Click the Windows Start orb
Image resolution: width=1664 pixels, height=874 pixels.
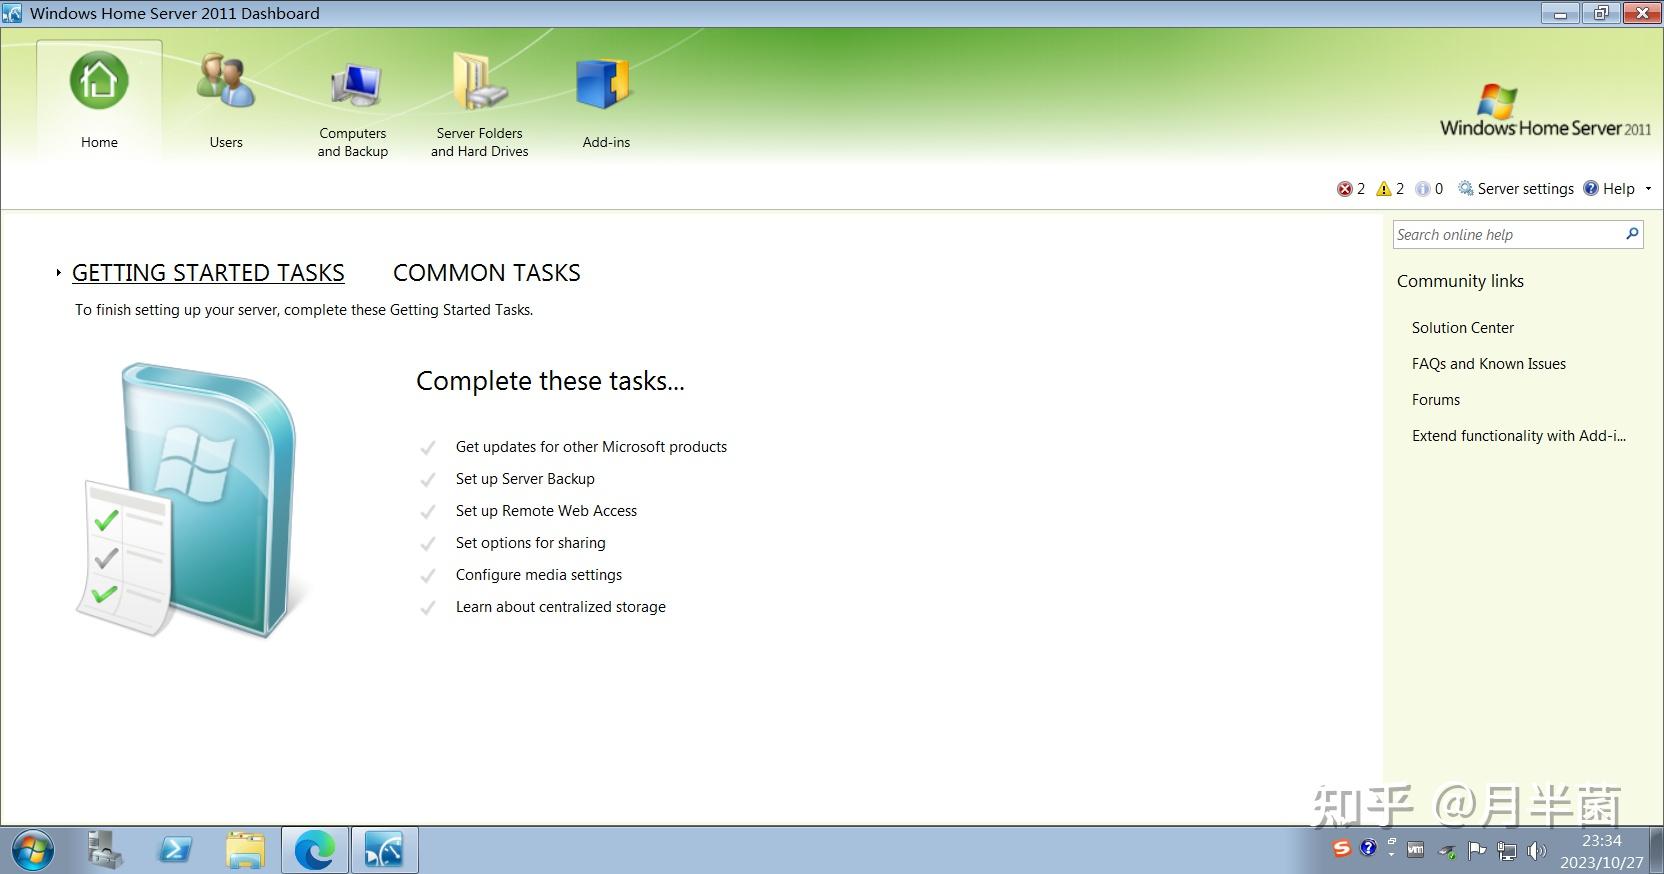tap(31, 851)
